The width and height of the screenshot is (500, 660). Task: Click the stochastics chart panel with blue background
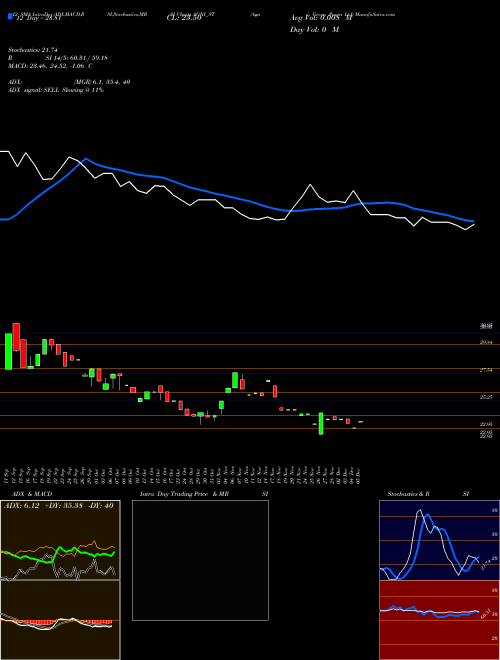point(439,540)
